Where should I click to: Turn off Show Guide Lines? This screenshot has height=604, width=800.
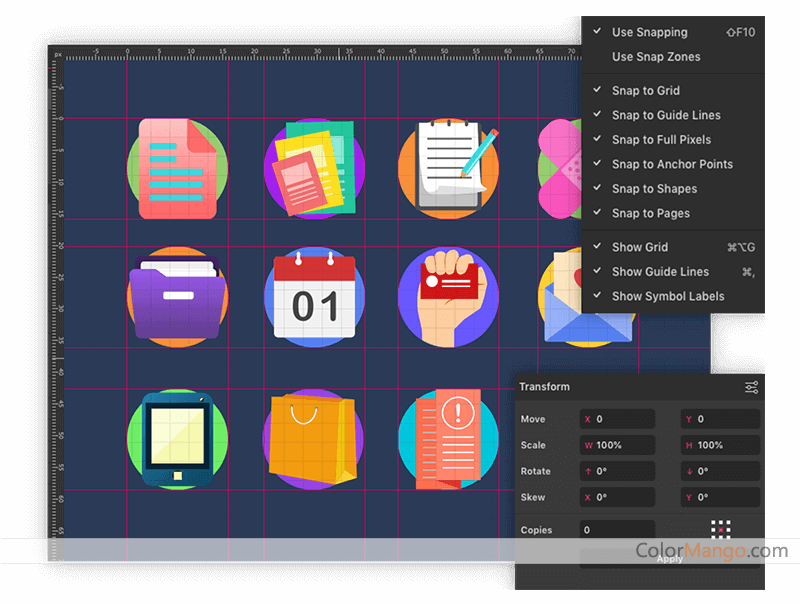(660, 272)
